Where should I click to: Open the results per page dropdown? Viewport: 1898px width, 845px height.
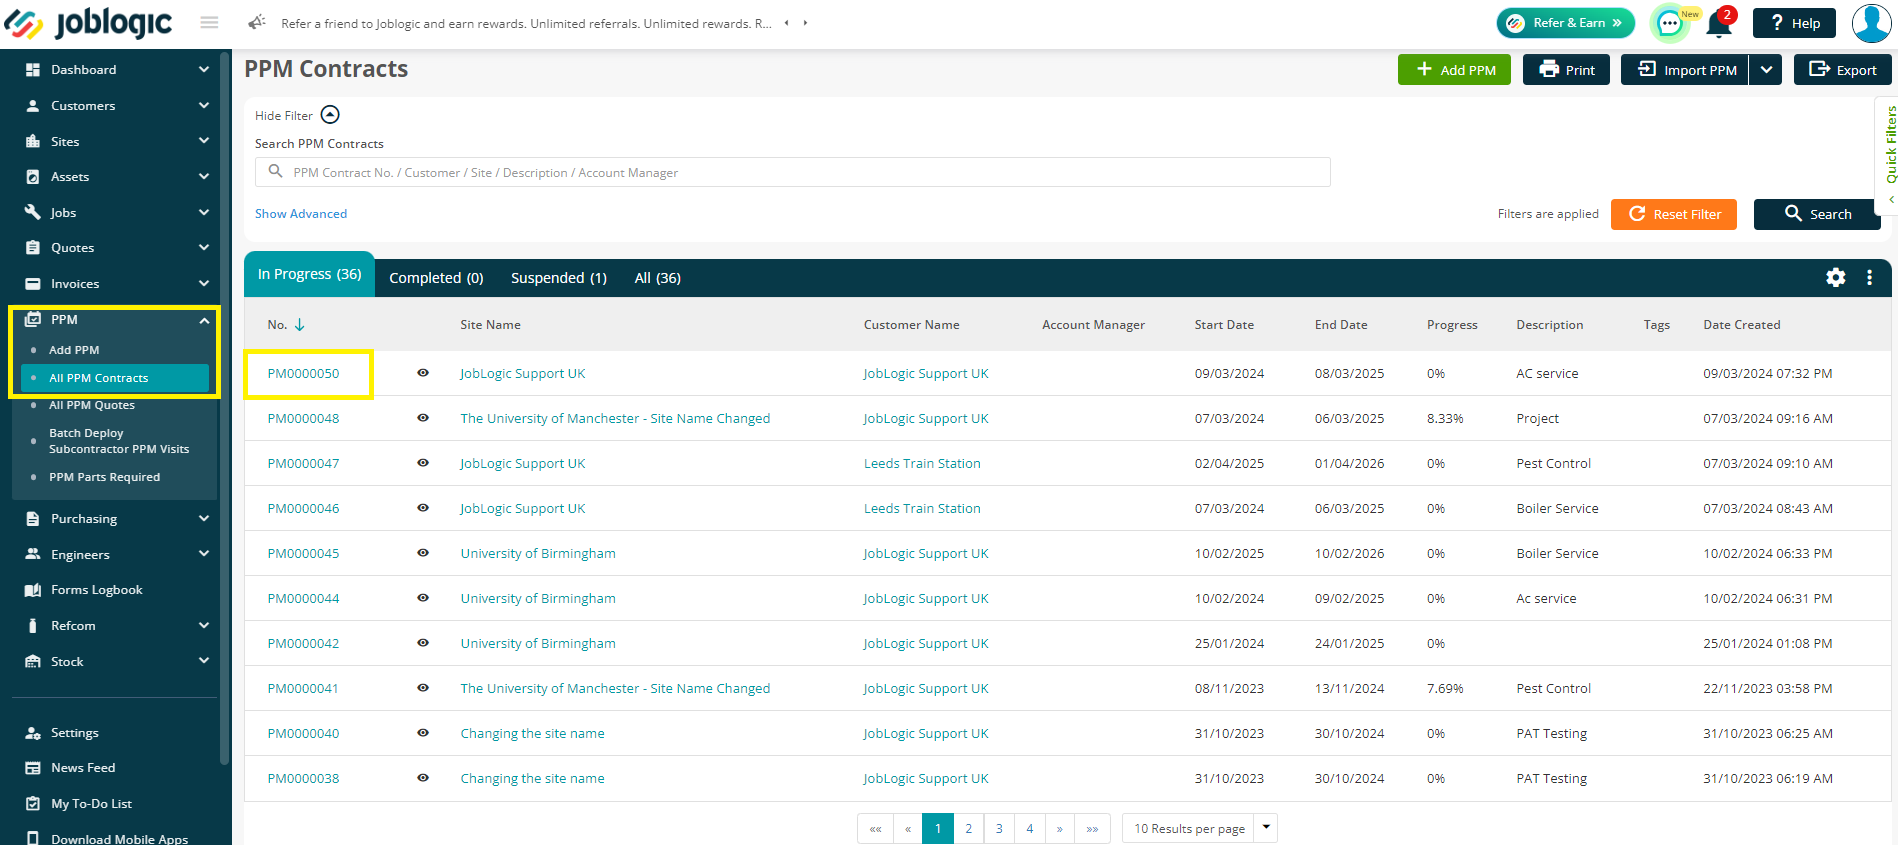1266,828
